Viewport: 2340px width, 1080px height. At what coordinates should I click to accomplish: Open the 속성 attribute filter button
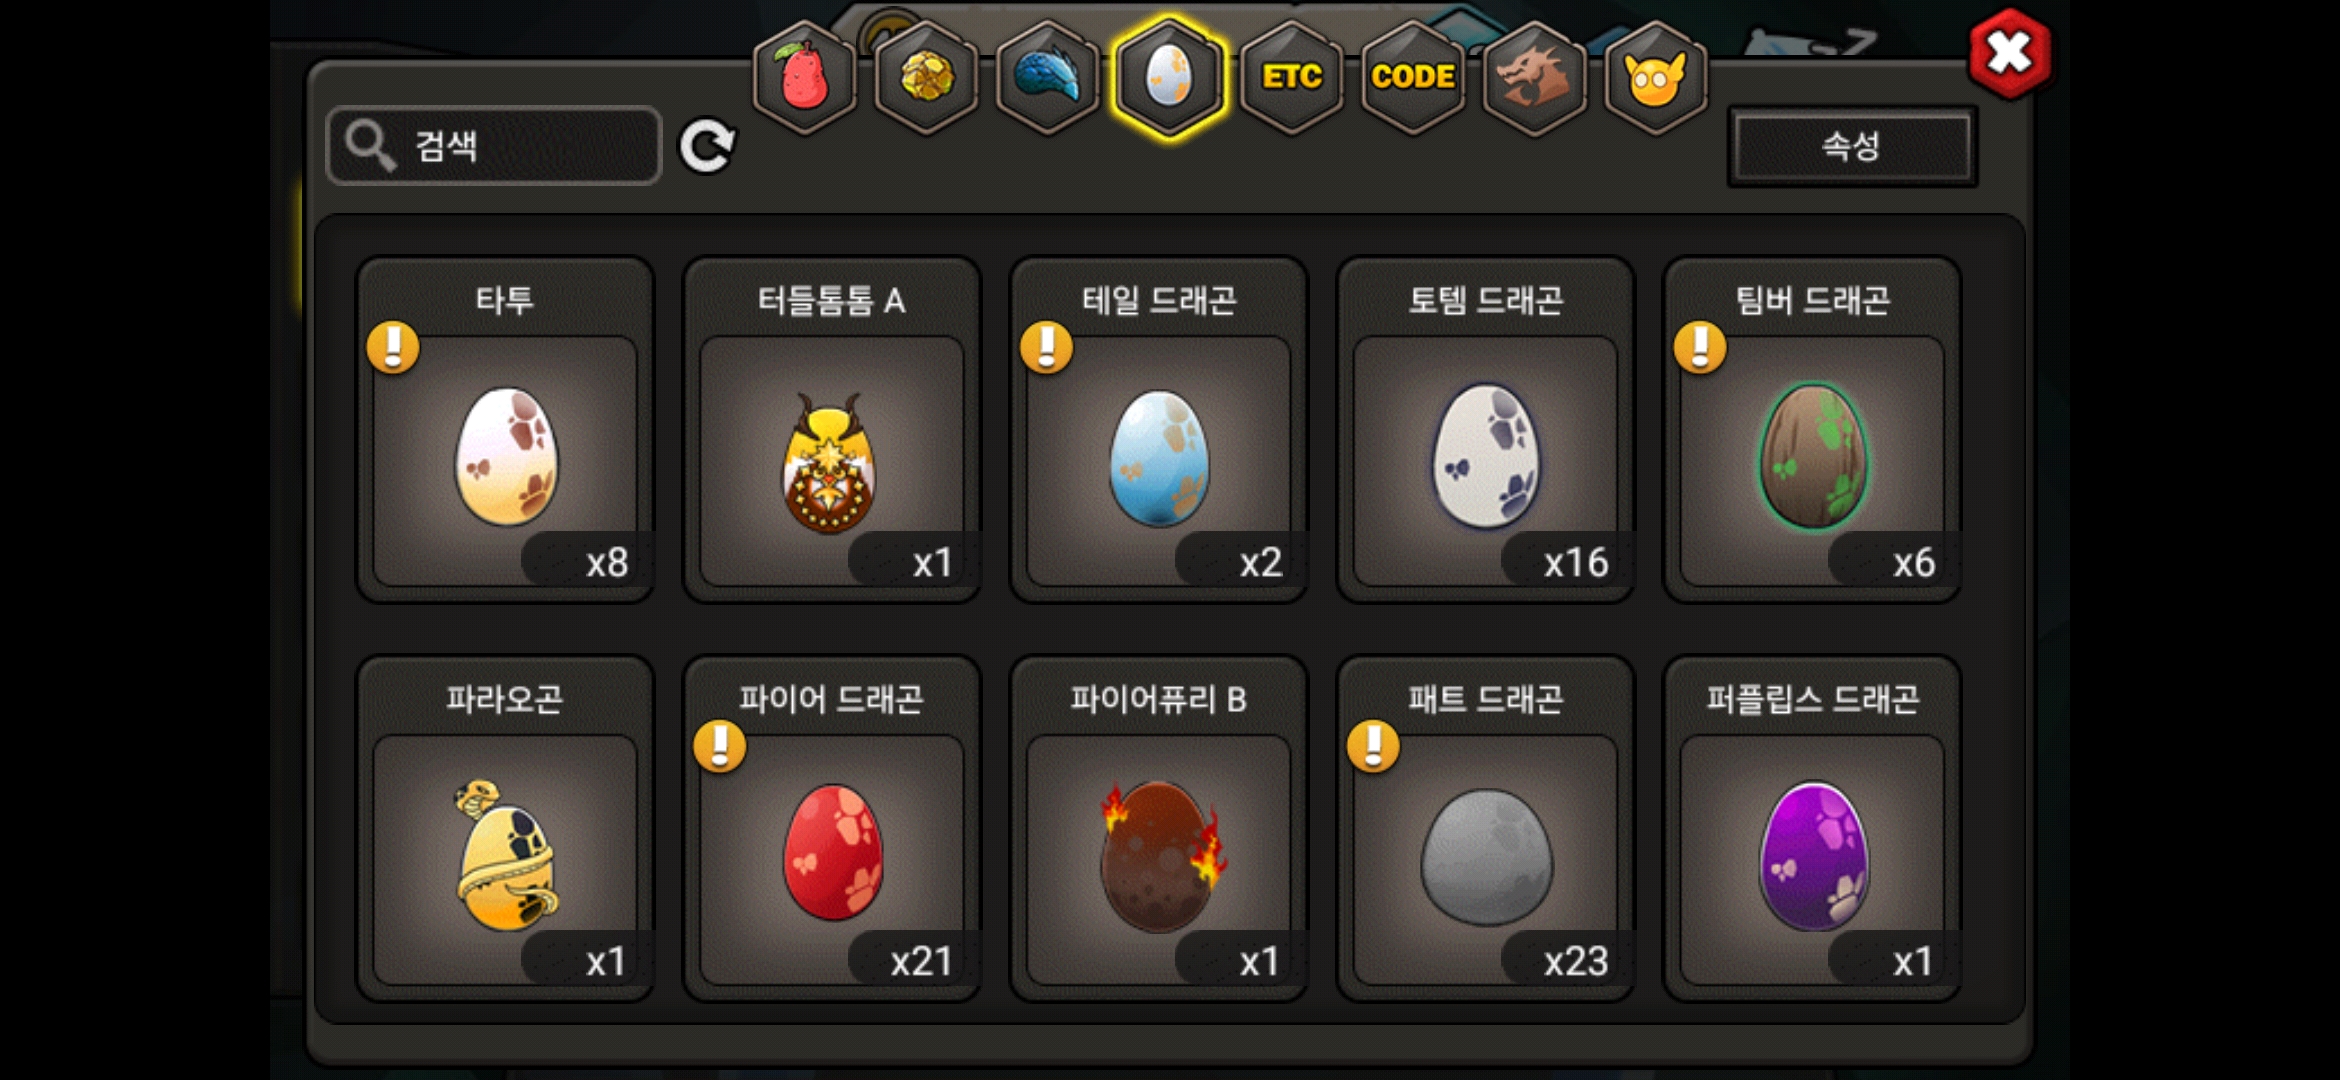[x=1852, y=146]
